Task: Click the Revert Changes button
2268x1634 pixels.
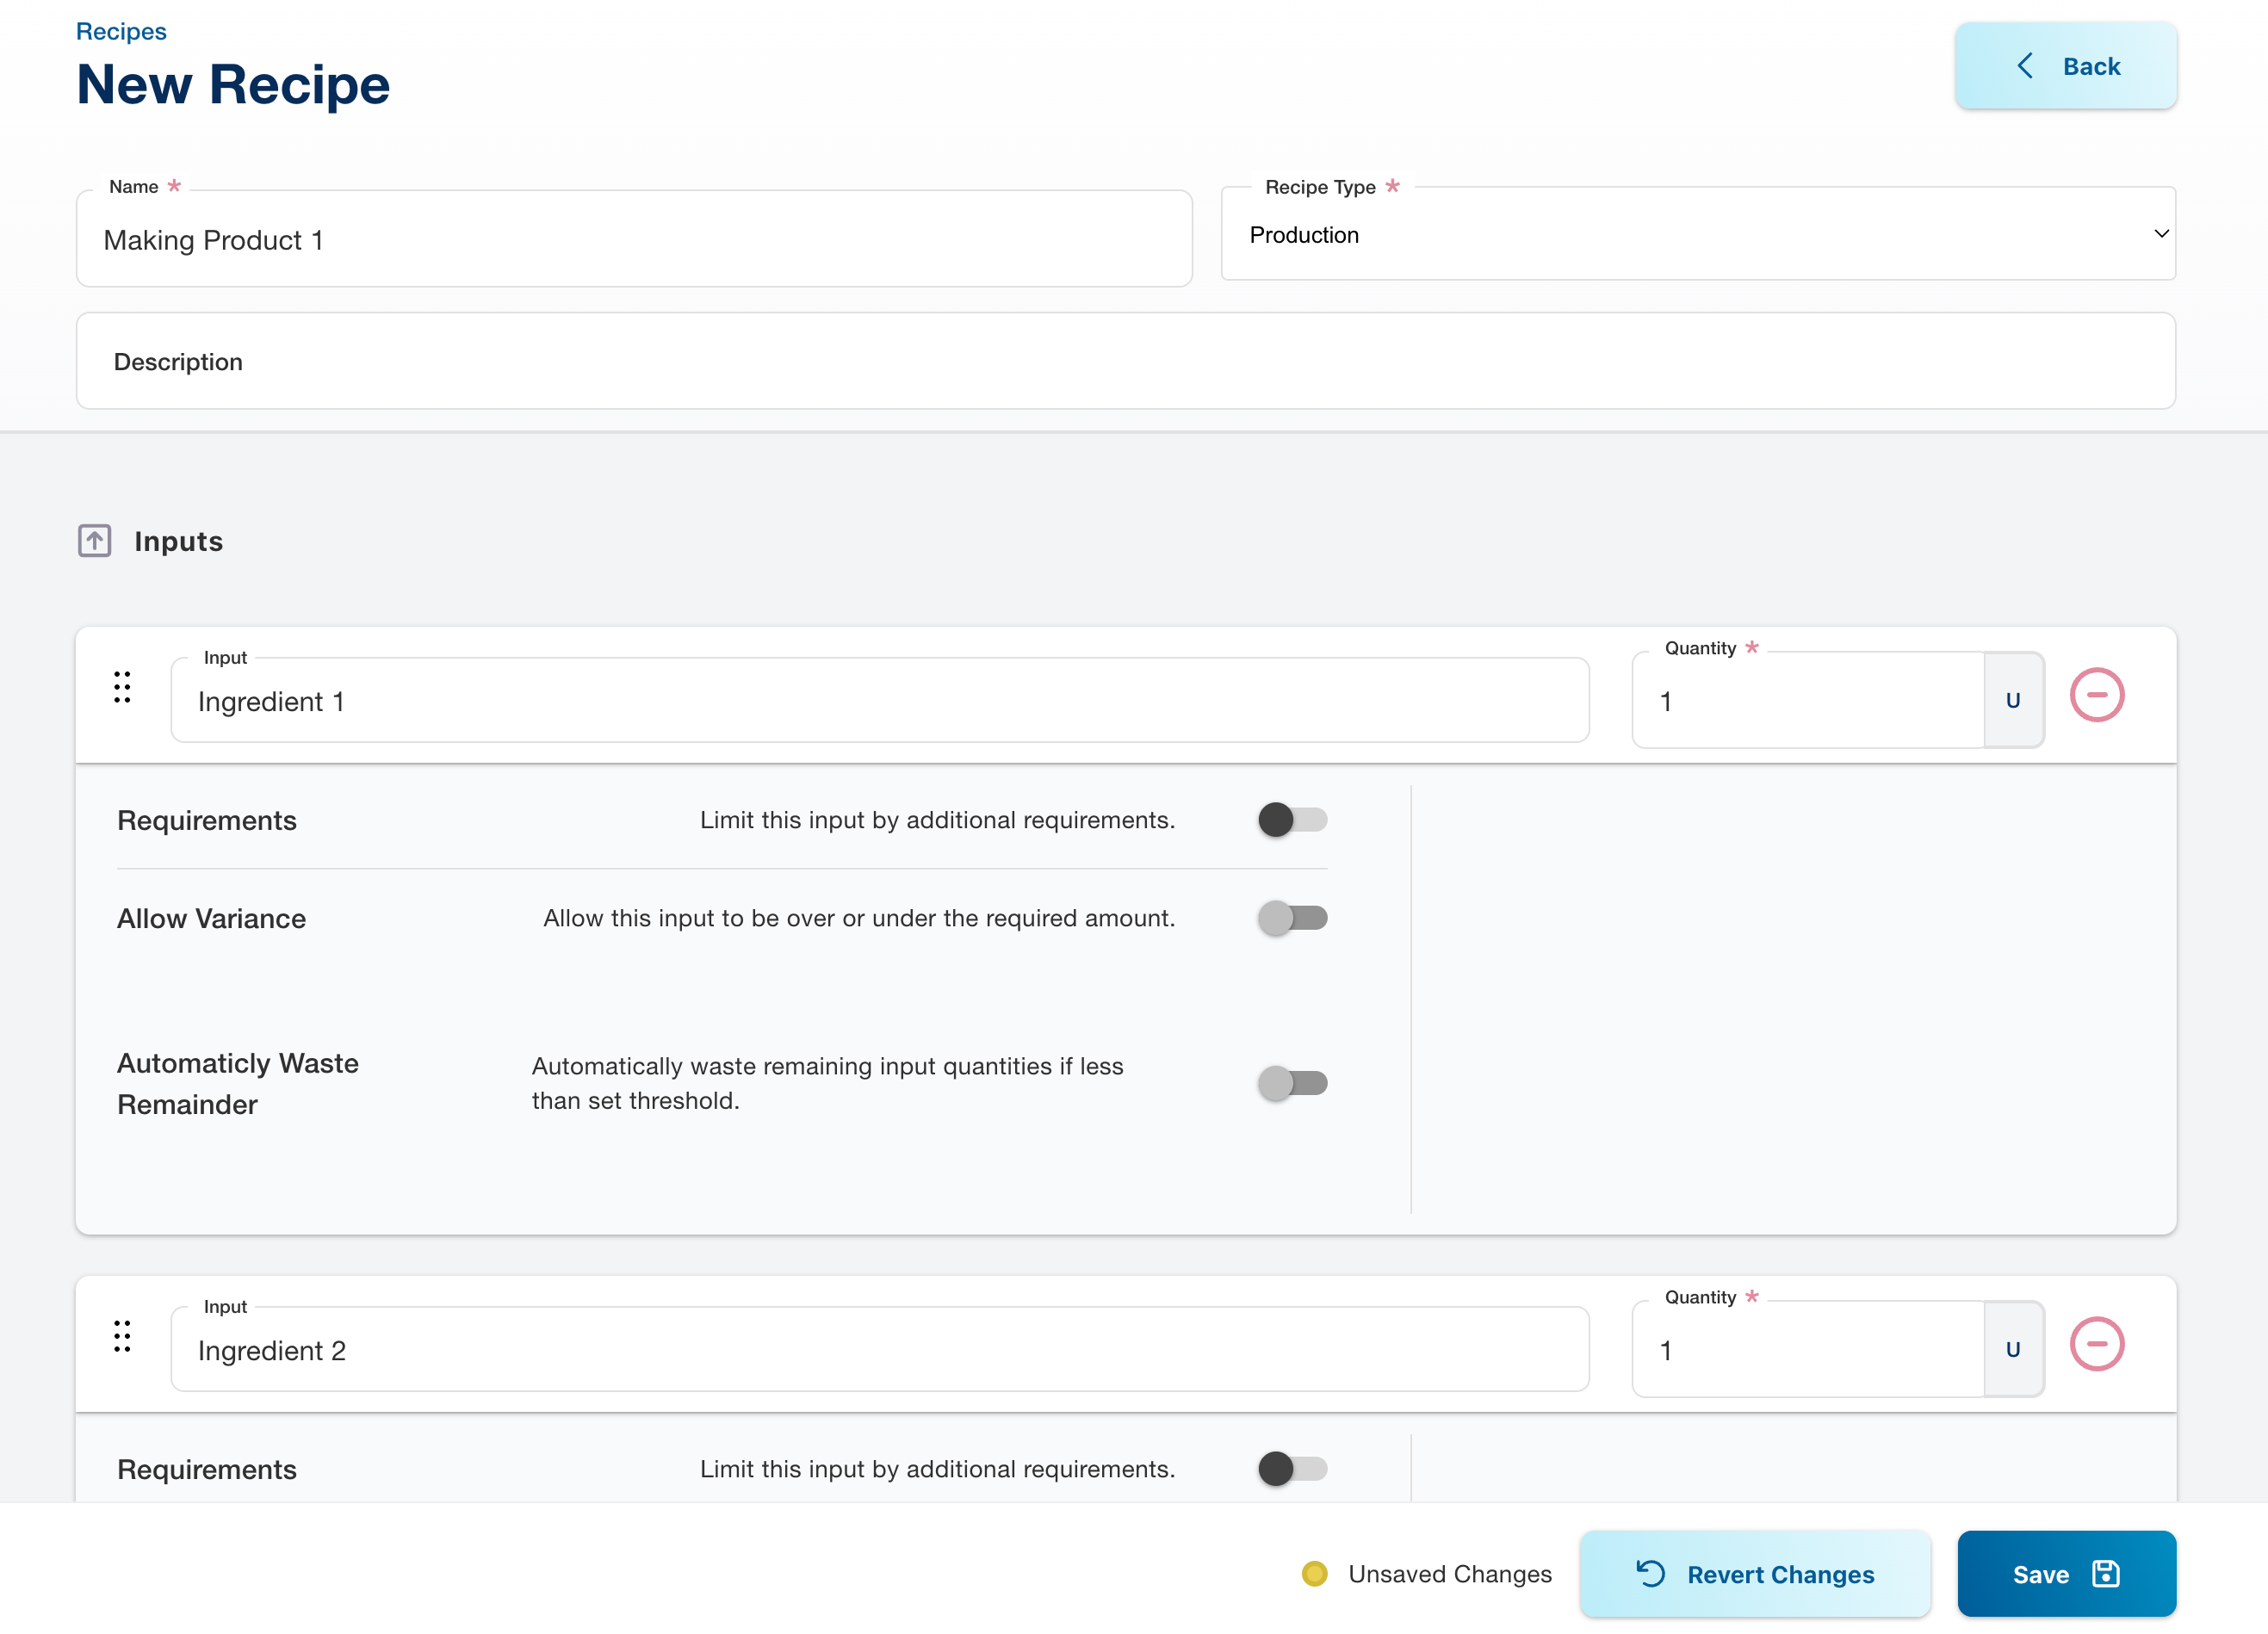Action: point(1754,1574)
